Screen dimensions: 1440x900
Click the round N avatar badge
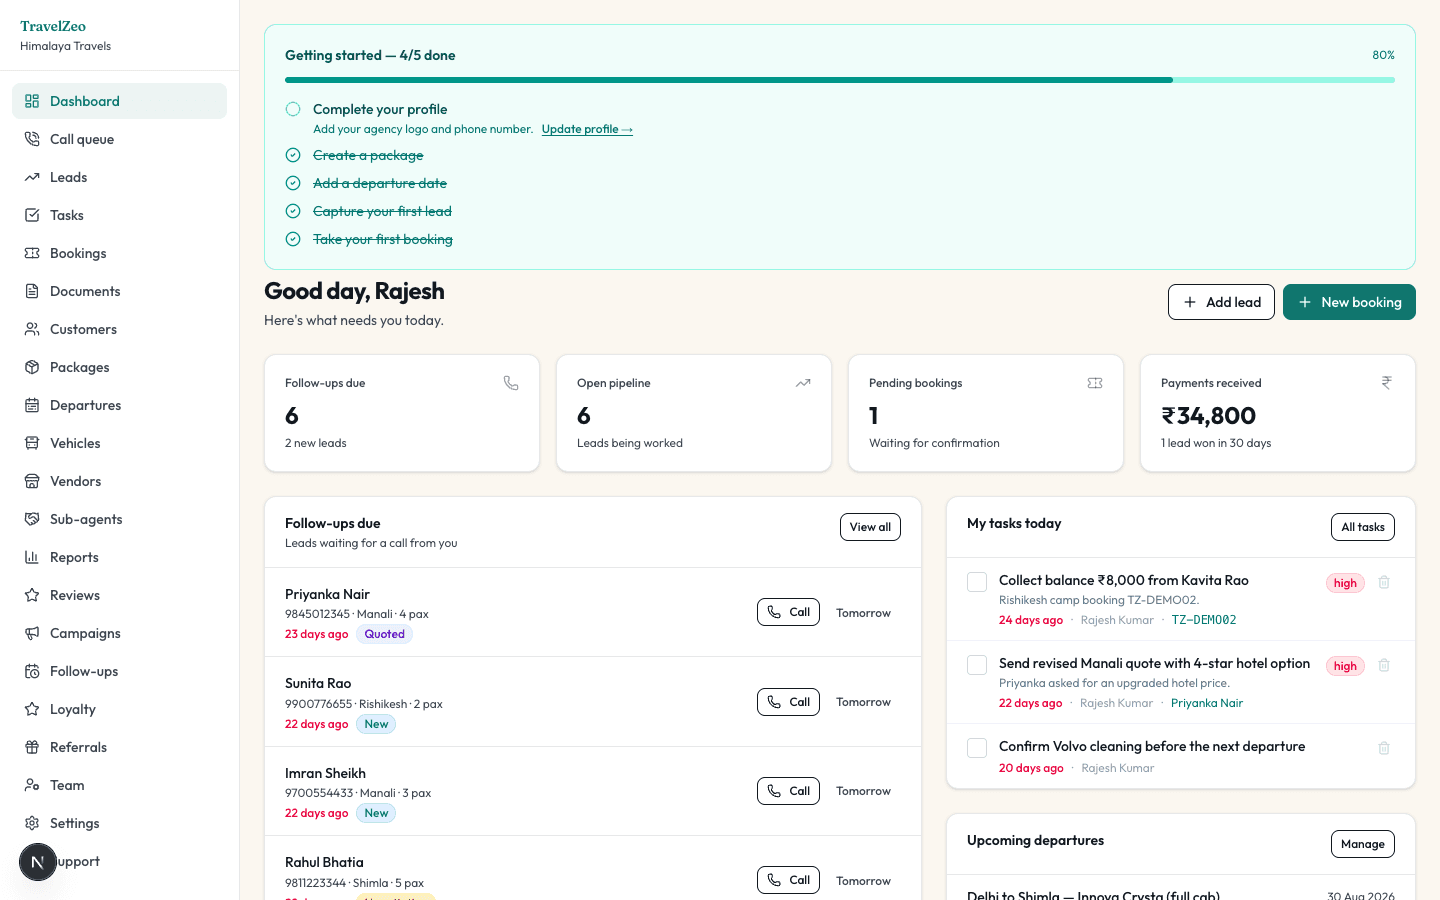click(x=38, y=862)
